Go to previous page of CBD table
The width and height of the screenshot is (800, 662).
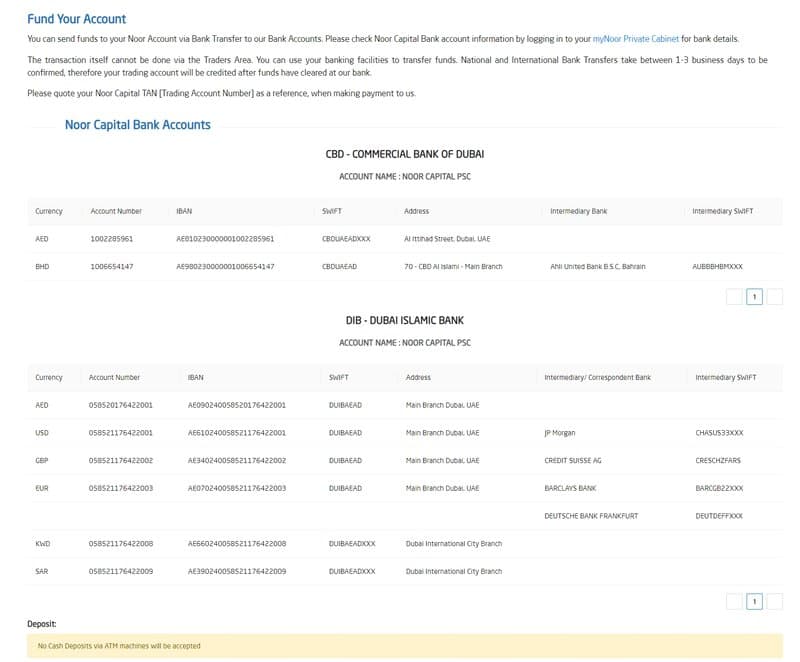tap(734, 296)
